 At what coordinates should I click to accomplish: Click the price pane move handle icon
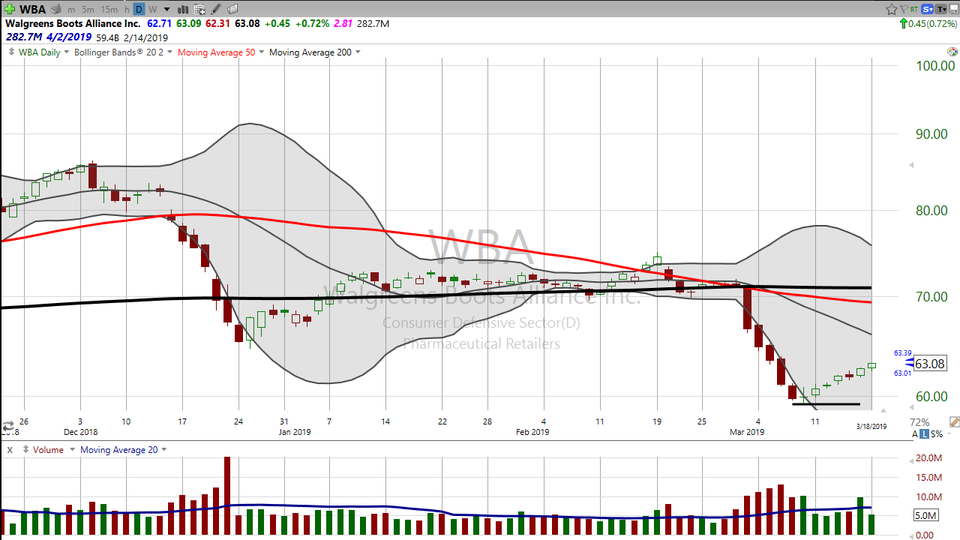point(11,53)
